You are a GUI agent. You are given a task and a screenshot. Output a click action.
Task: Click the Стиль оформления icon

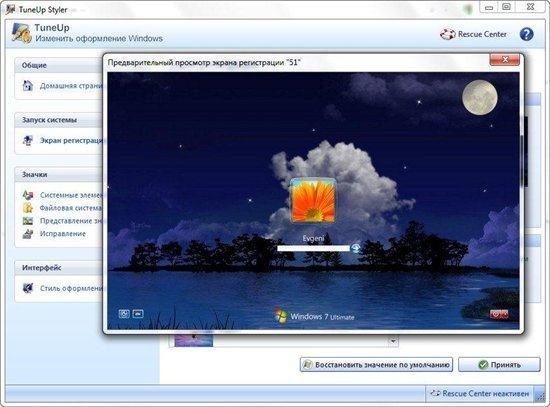[x=28, y=288]
